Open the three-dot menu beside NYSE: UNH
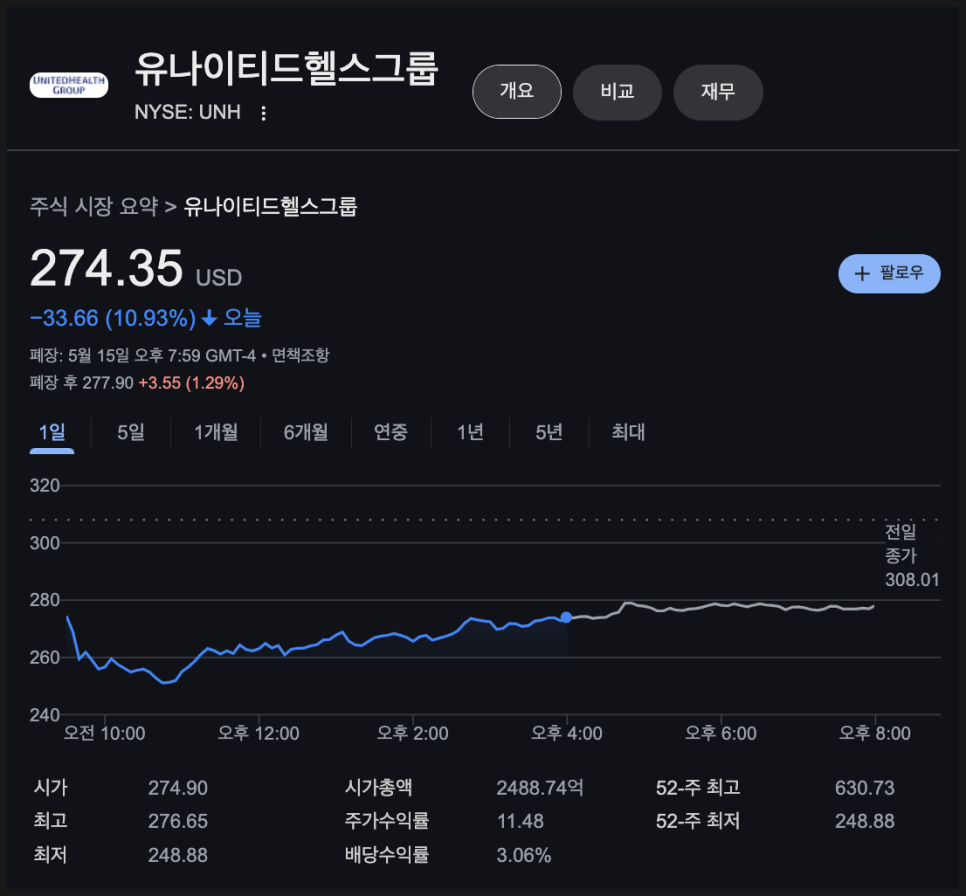Viewport: 966px width, 896px height. [x=263, y=113]
